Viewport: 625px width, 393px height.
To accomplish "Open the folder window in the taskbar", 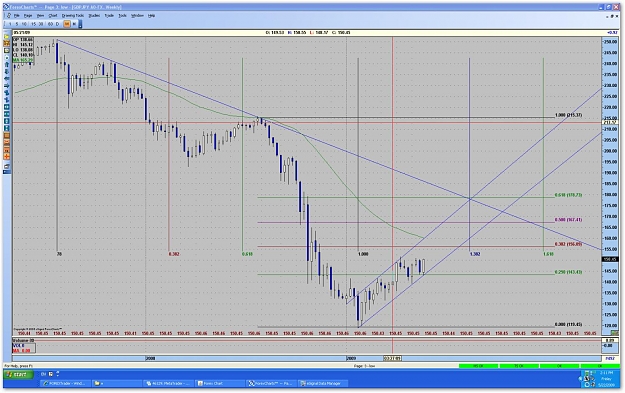I will pos(116,383).
